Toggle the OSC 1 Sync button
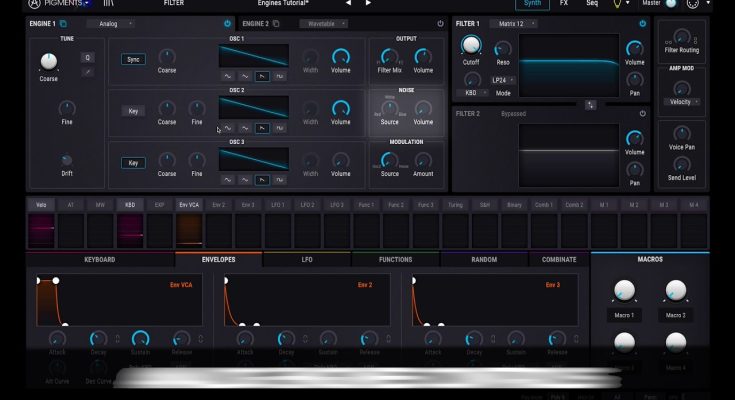The image size is (735, 400). click(x=133, y=60)
